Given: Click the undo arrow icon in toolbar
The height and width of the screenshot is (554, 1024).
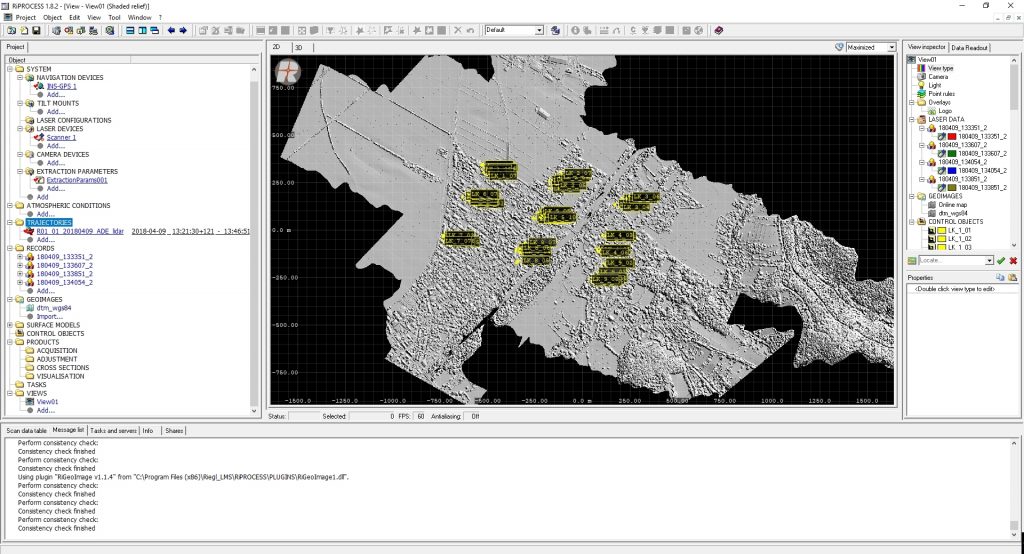Looking at the screenshot, I should point(470,31).
